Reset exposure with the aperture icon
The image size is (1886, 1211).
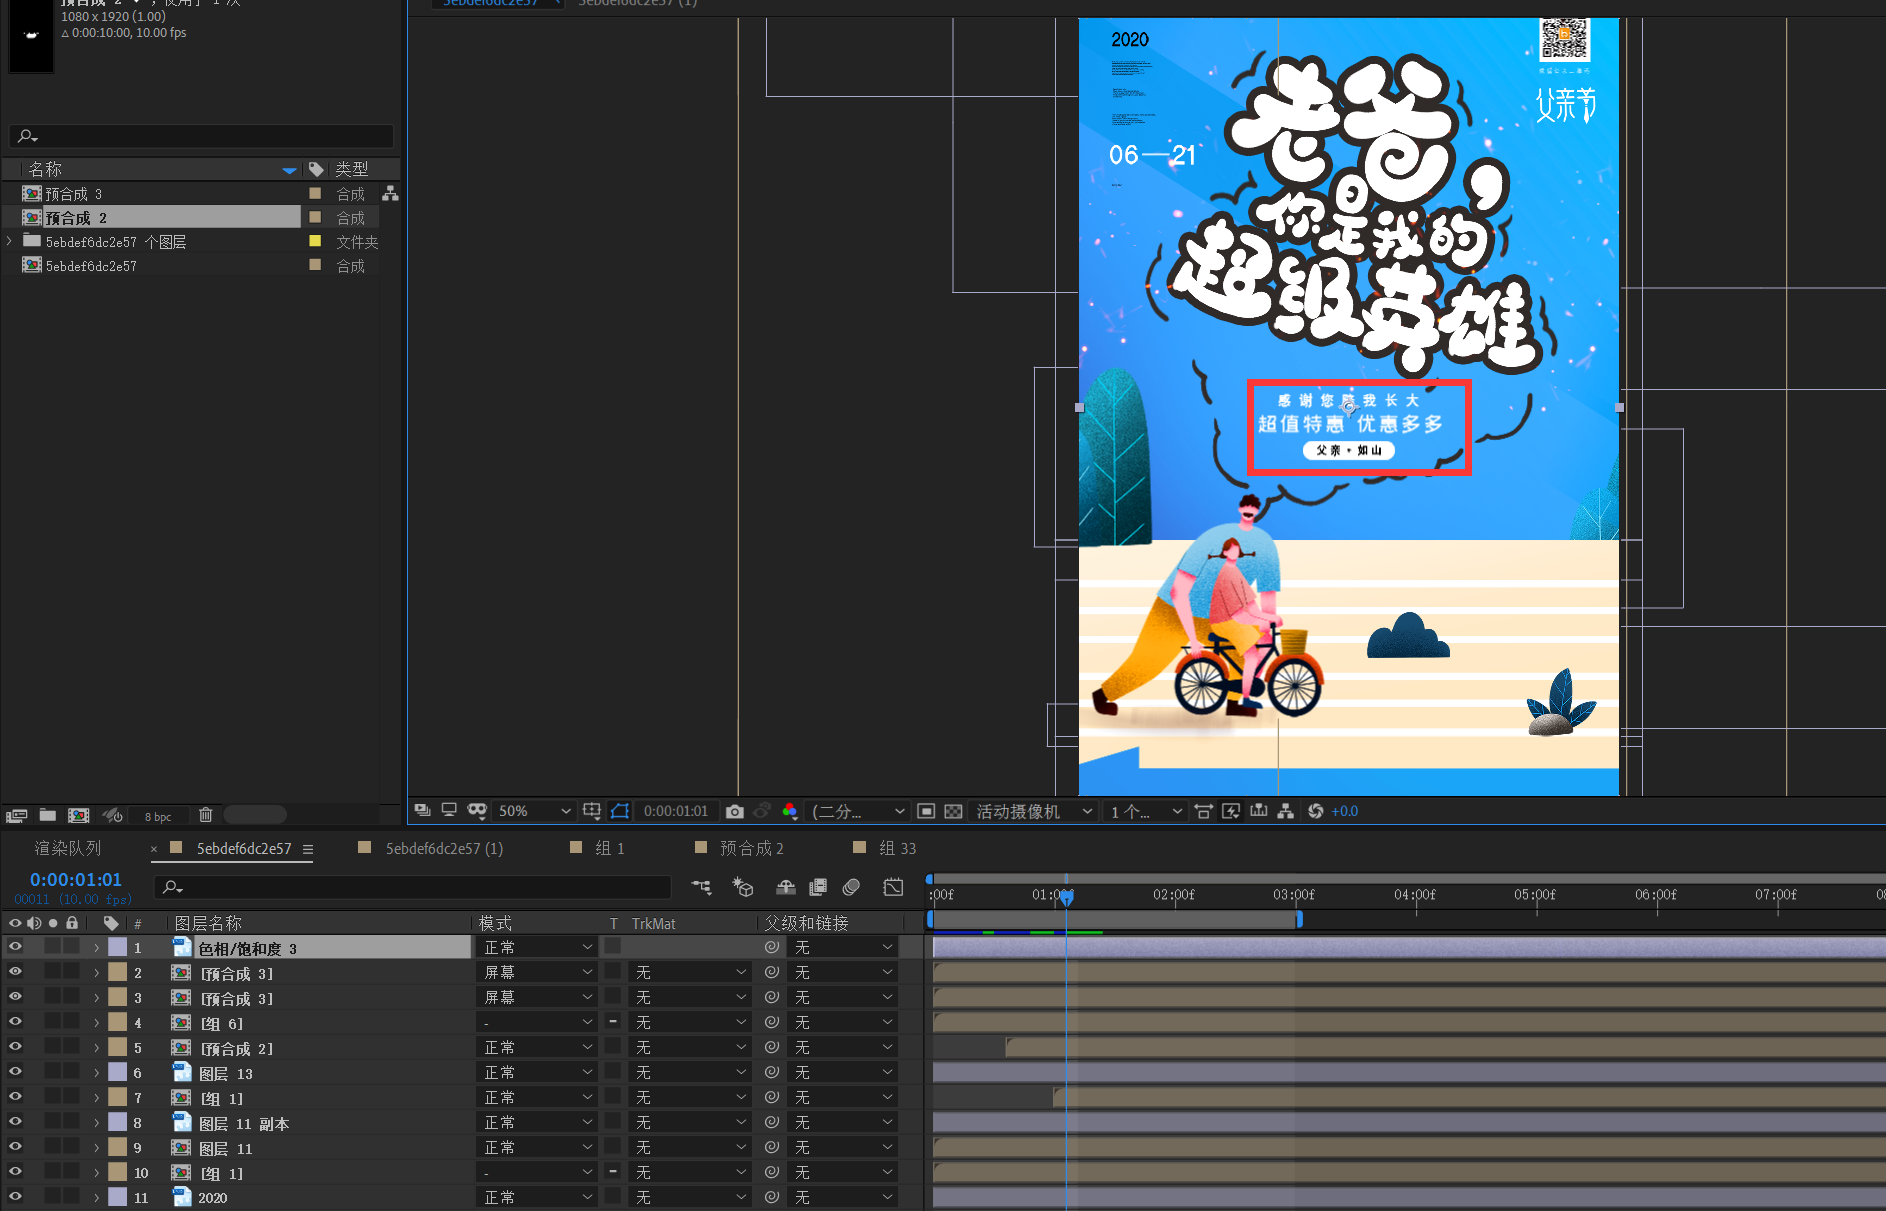point(1315,811)
